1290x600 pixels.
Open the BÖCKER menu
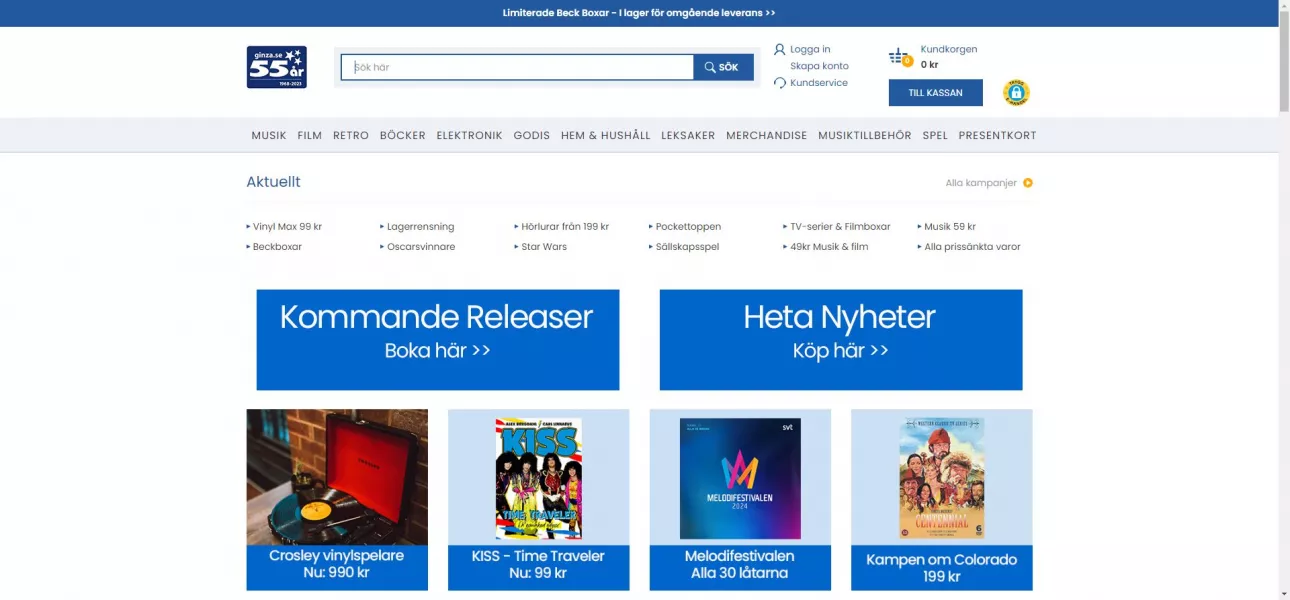pyautogui.click(x=403, y=135)
